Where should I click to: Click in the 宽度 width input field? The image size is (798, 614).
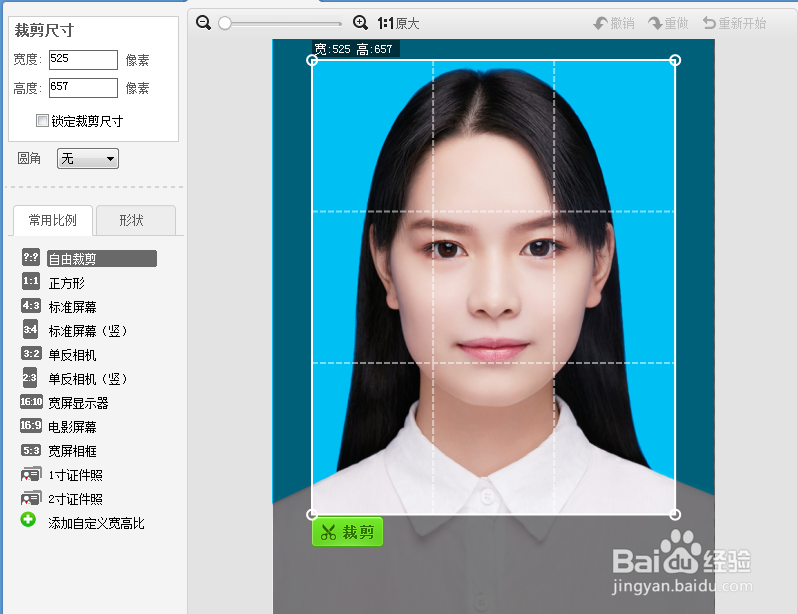tap(83, 60)
